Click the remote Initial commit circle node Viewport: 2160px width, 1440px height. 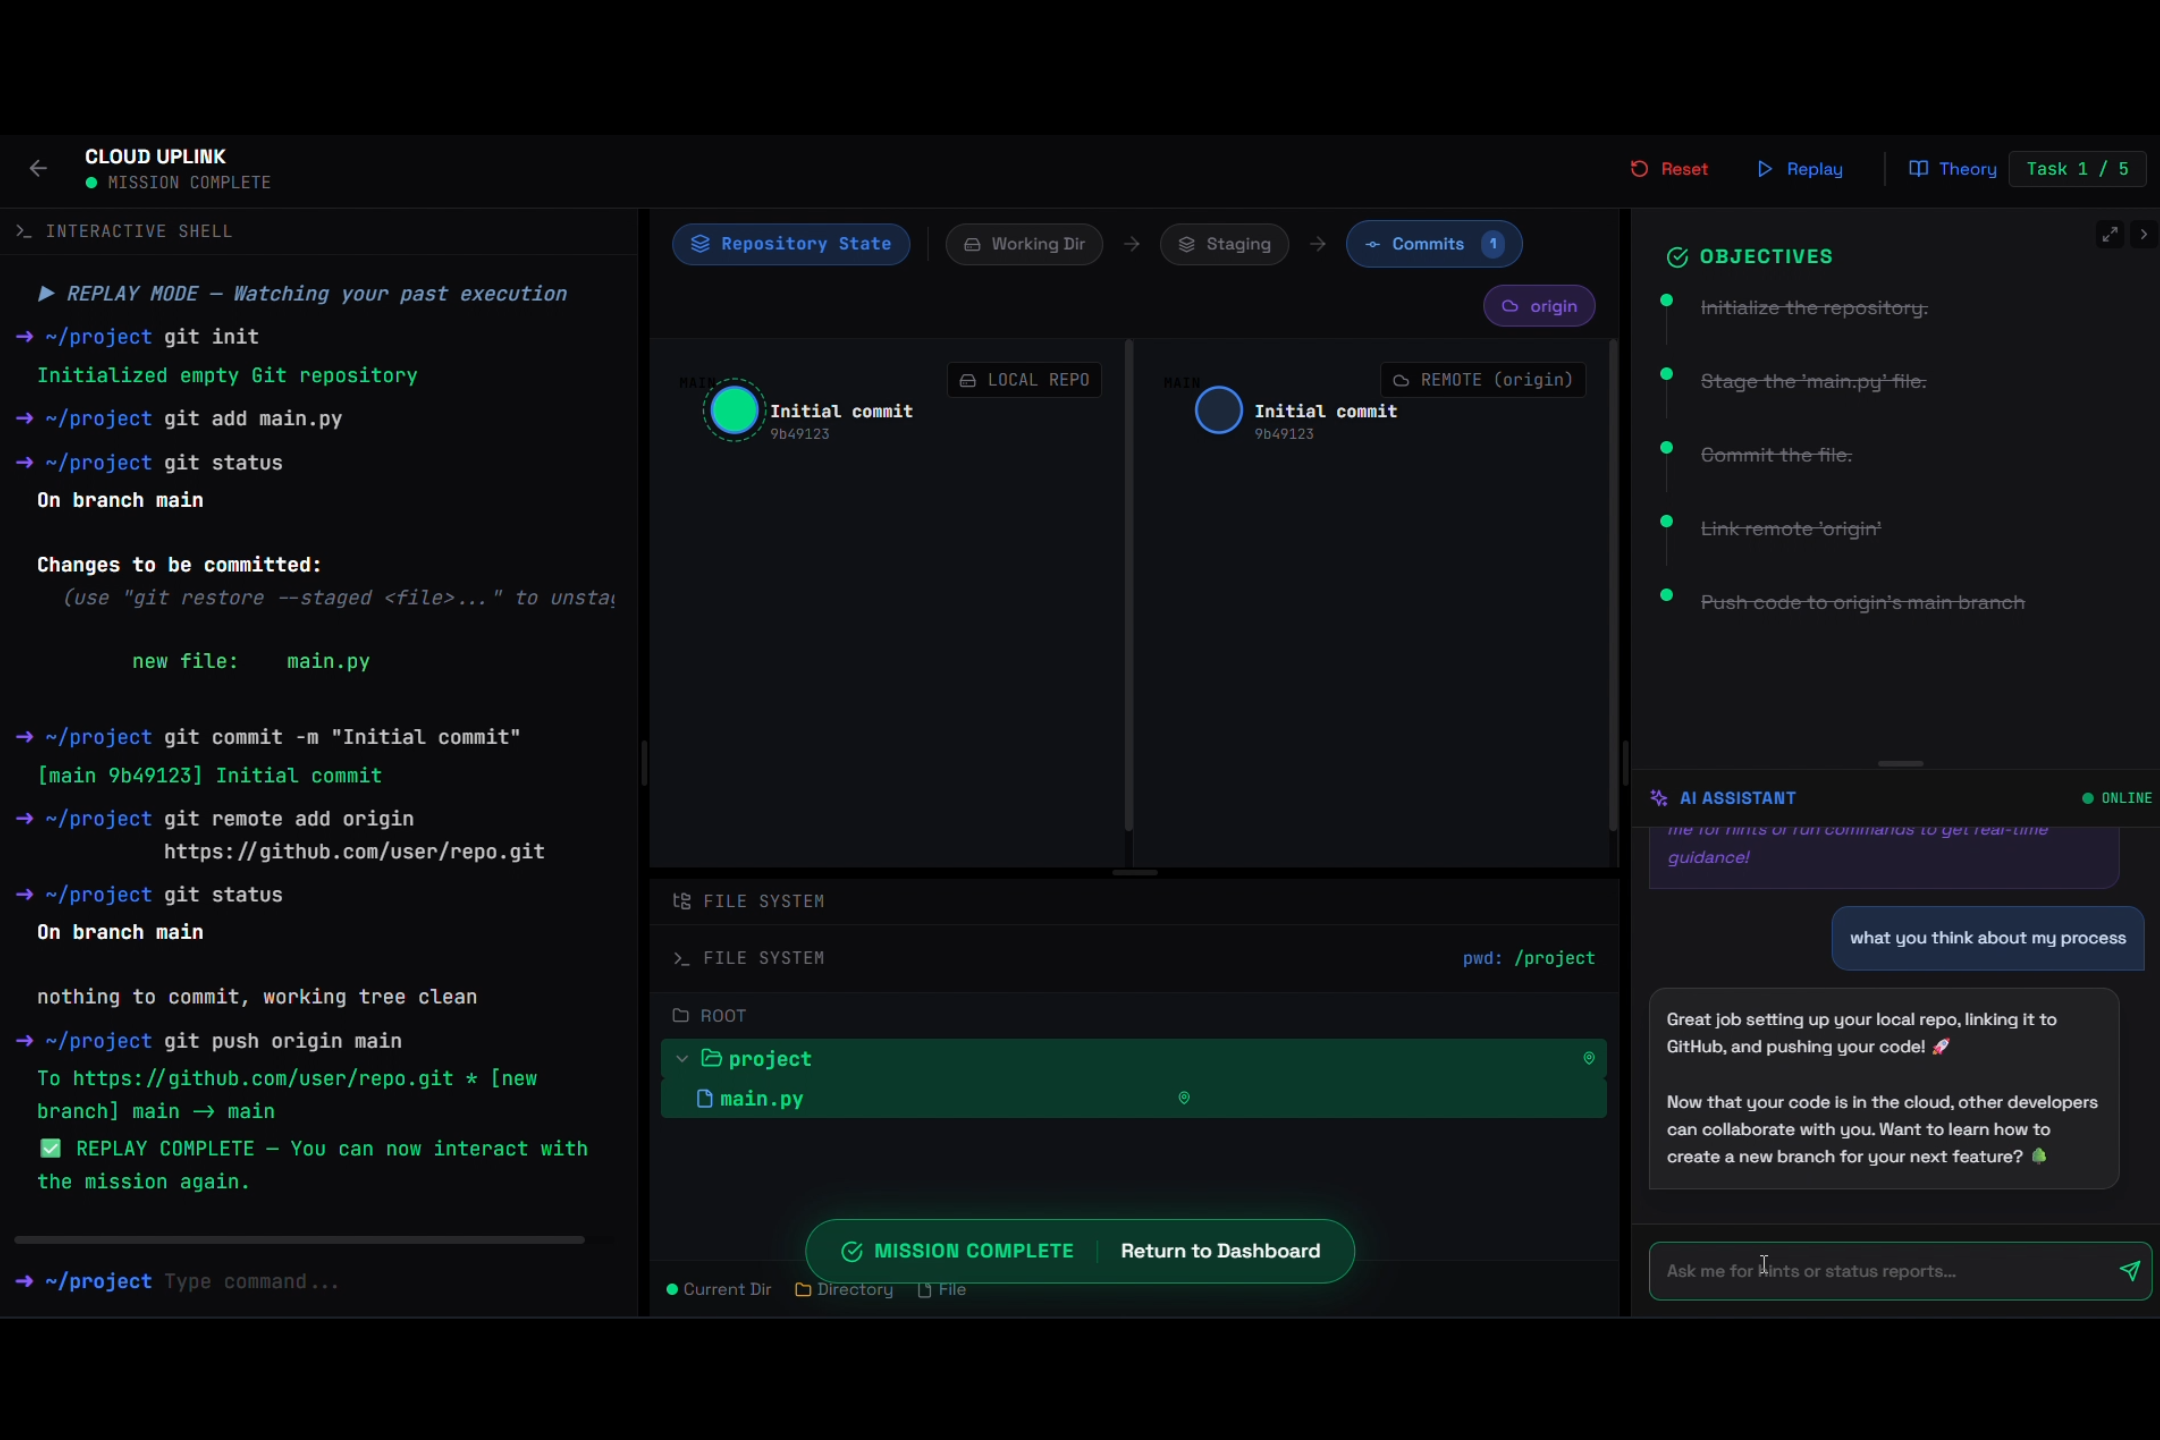[x=1218, y=410]
